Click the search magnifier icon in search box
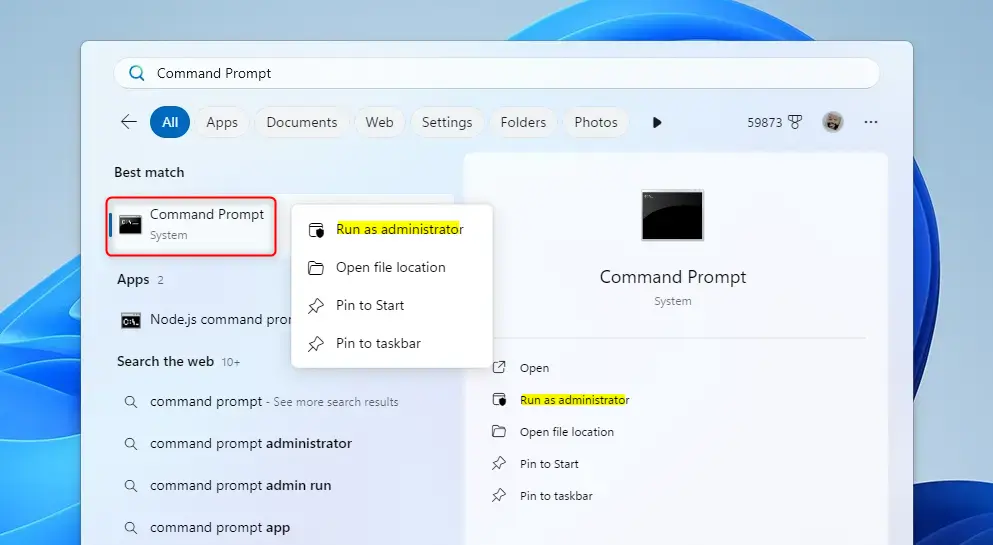993x545 pixels. click(x=137, y=73)
